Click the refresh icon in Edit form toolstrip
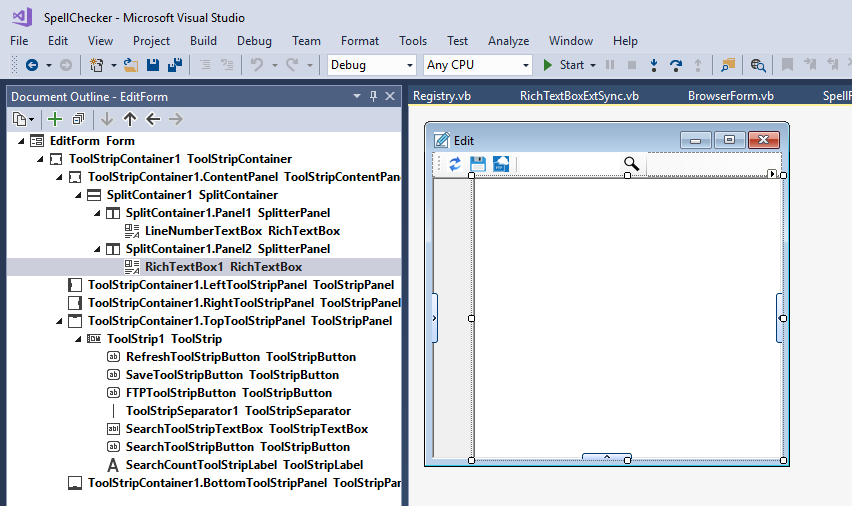The image size is (852, 506). pos(455,164)
